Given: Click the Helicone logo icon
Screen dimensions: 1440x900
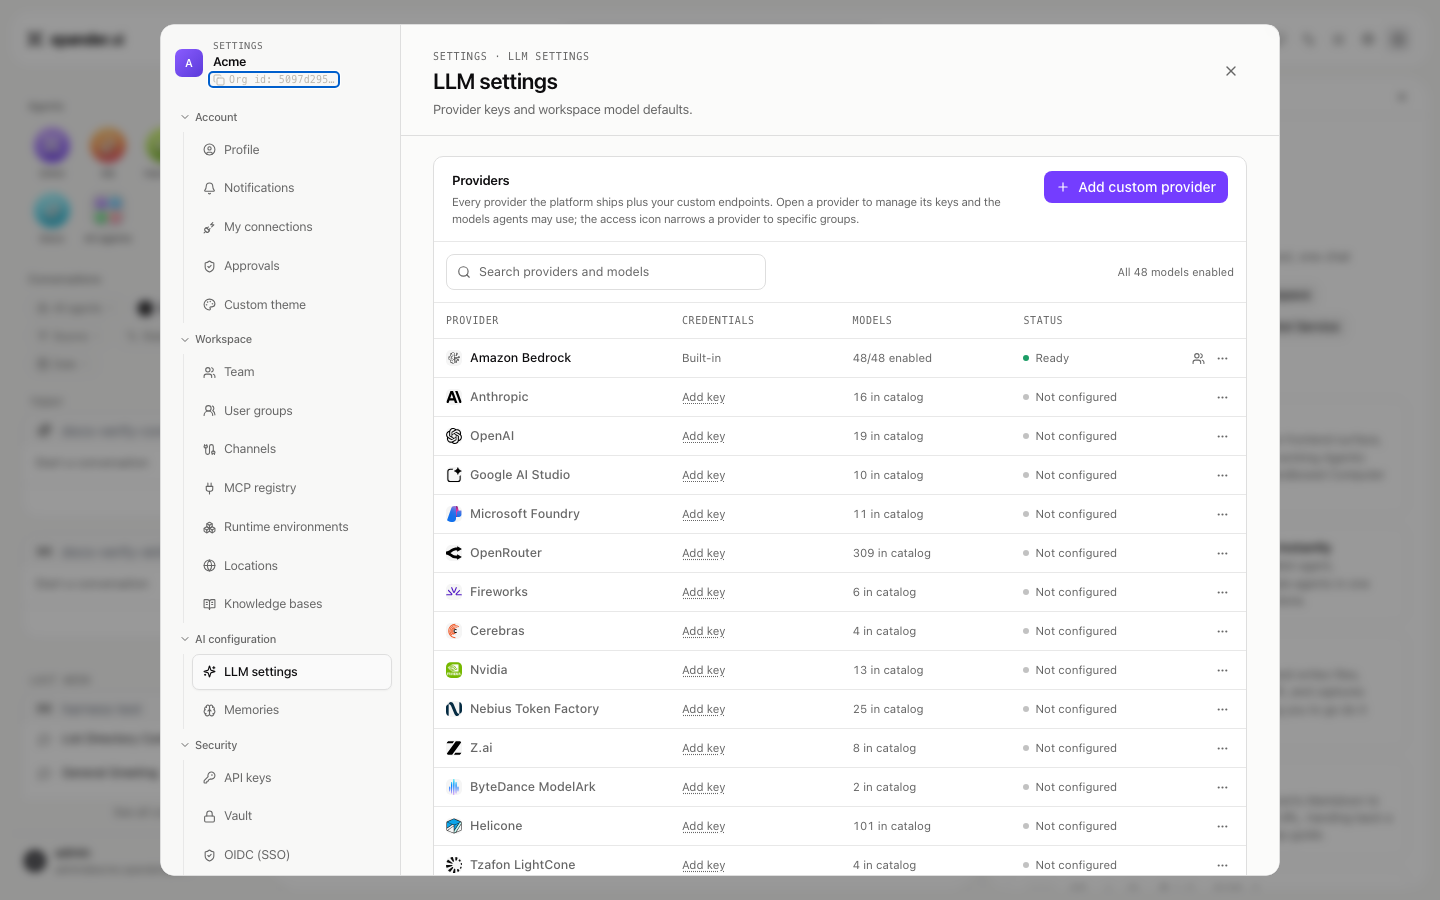Looking at the screenshot, I should coord(454,826).
